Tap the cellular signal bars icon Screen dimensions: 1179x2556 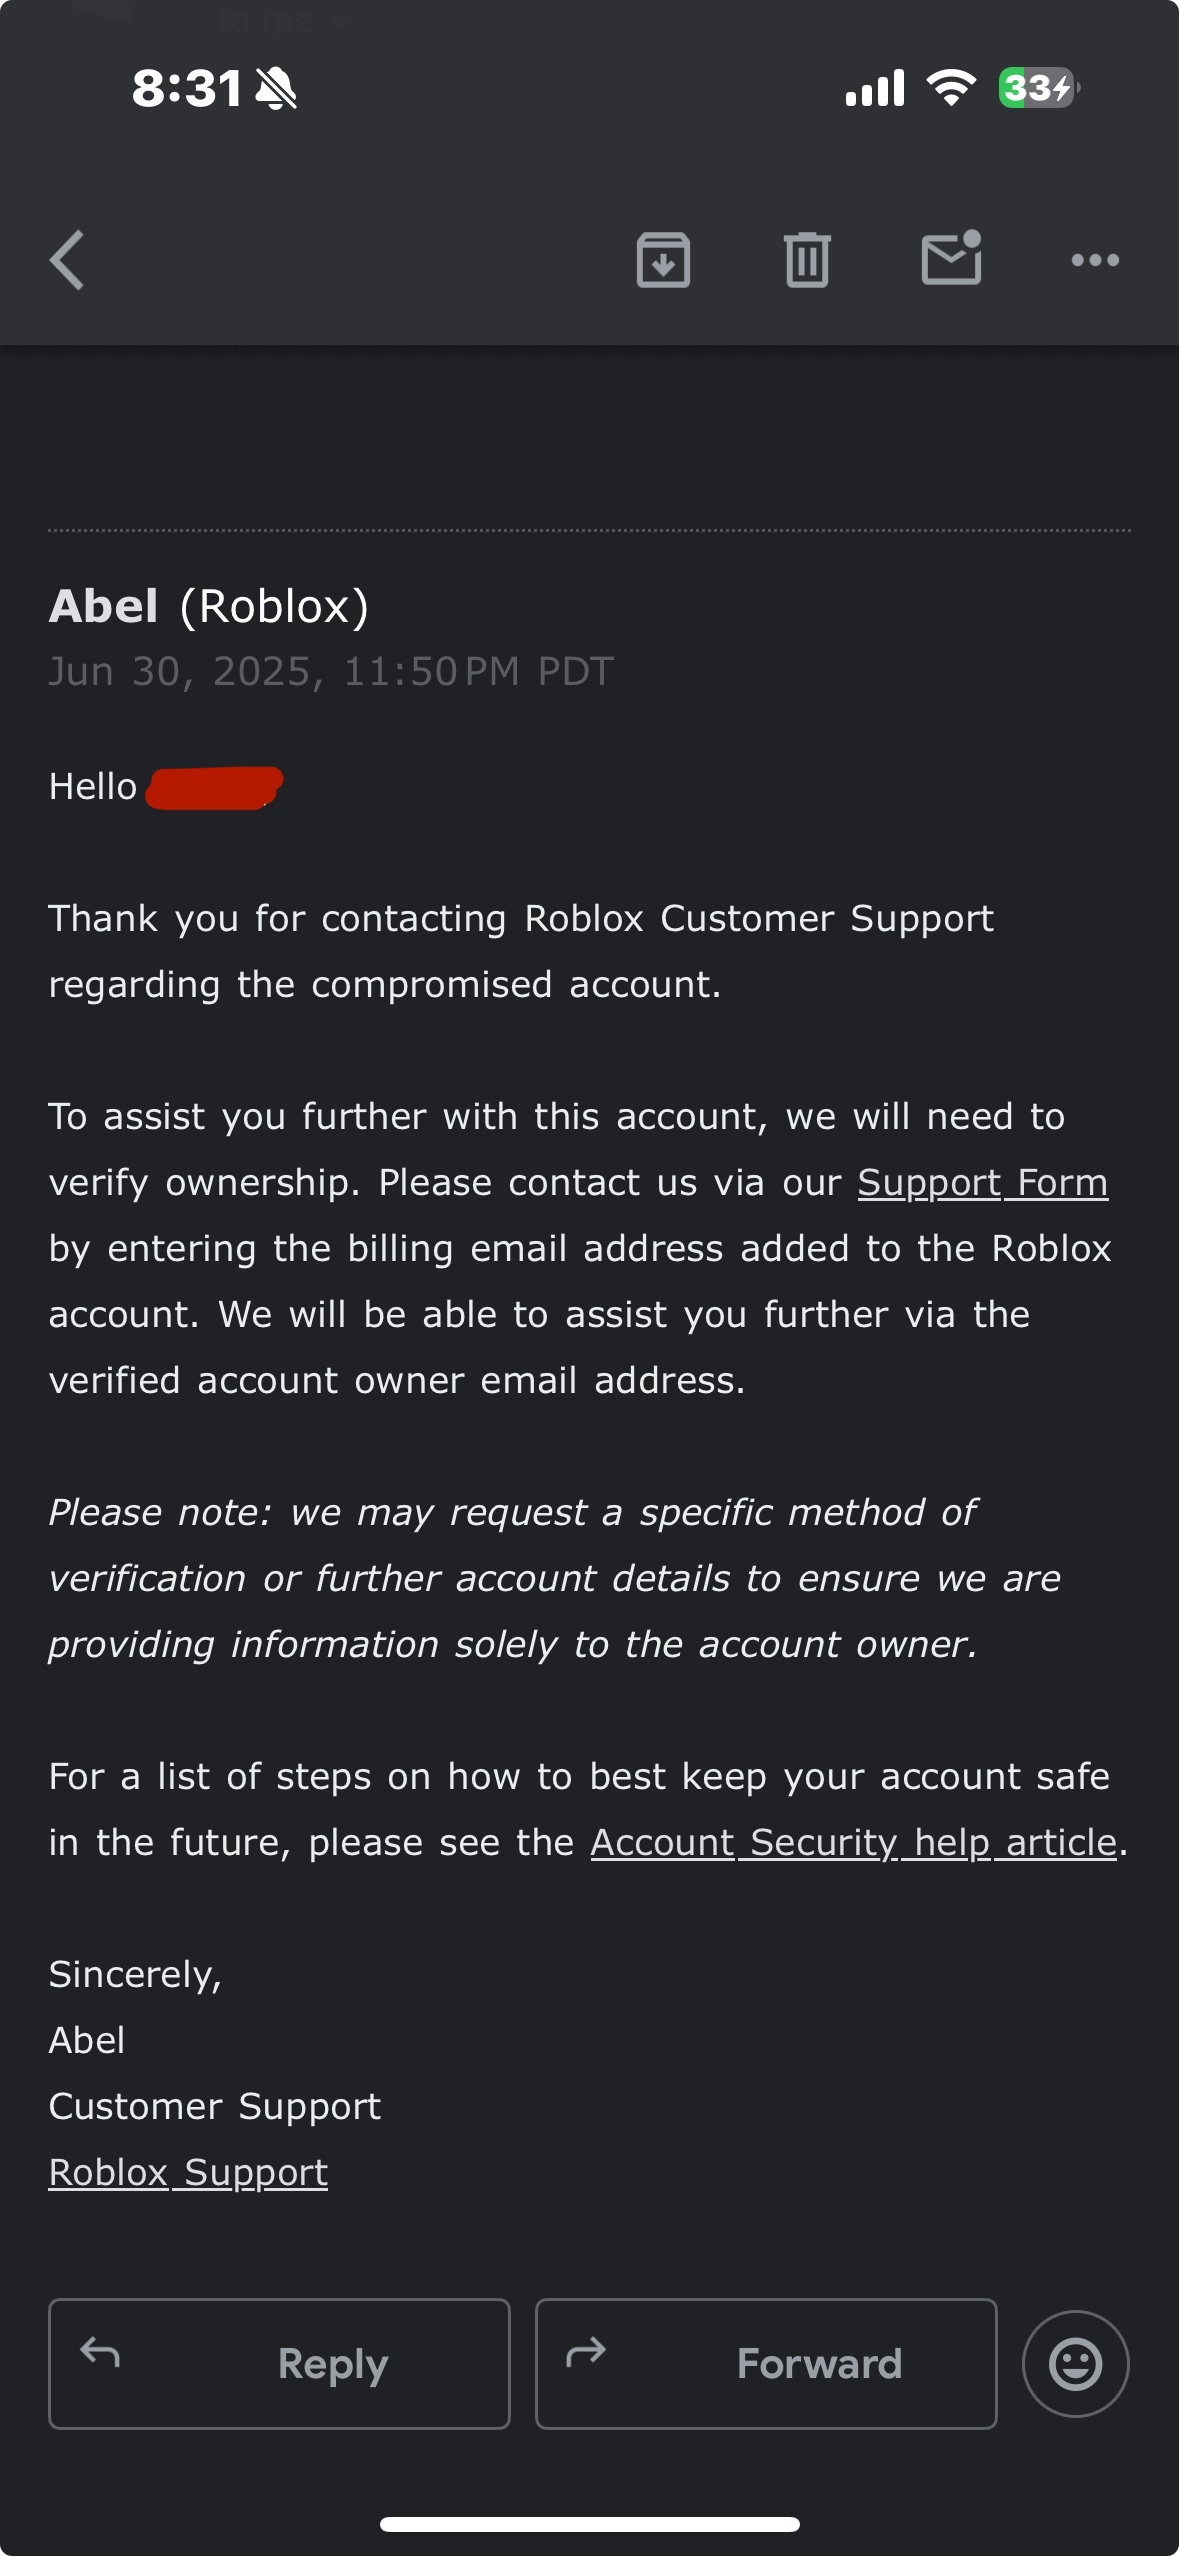(x=874, y=88)
